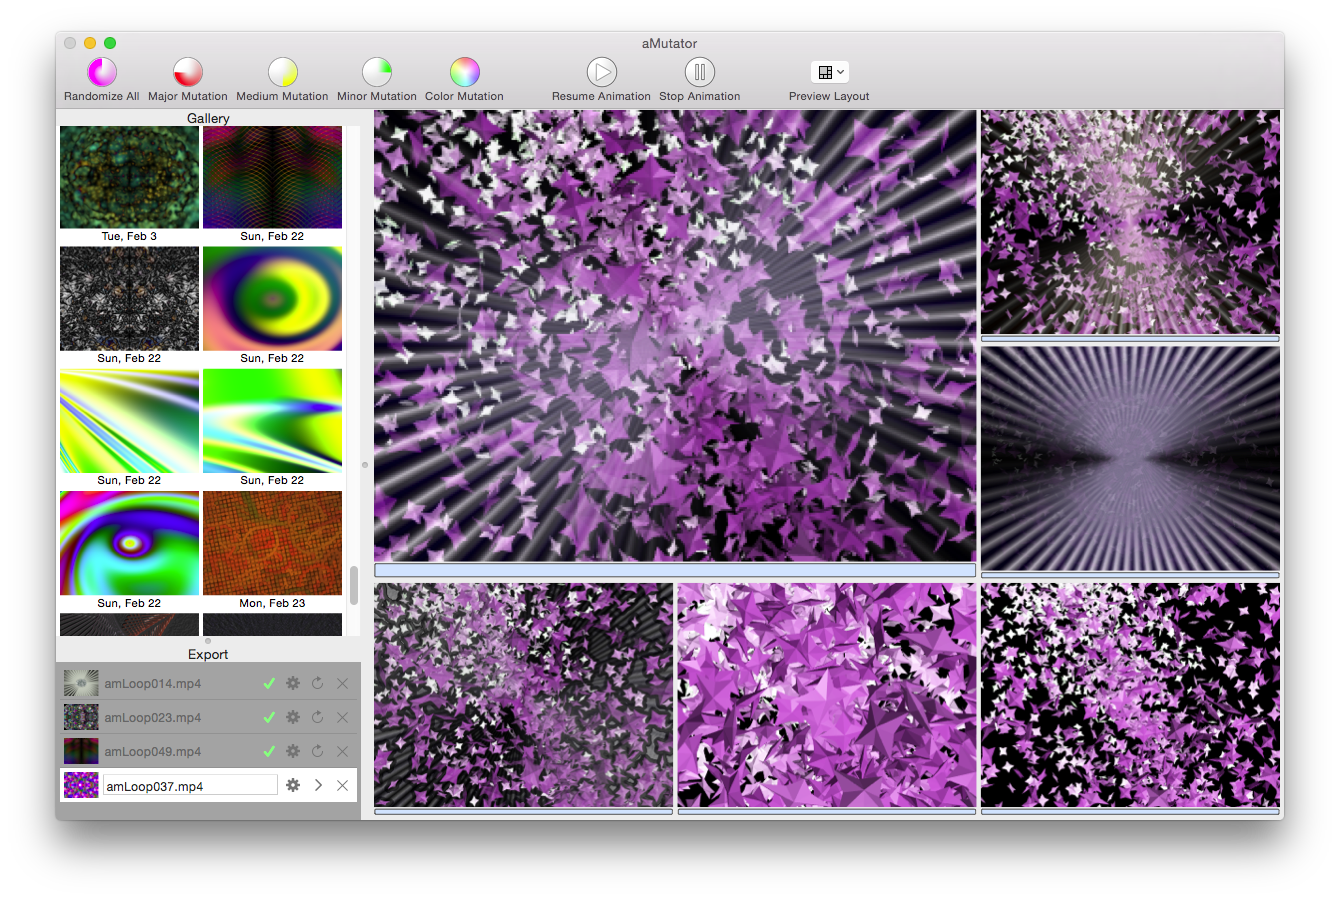Start export of amLoop037.mp4 with the arrow
Image resolution: width=1340 pixels, height=900 pixels.
tap(318, 785)
